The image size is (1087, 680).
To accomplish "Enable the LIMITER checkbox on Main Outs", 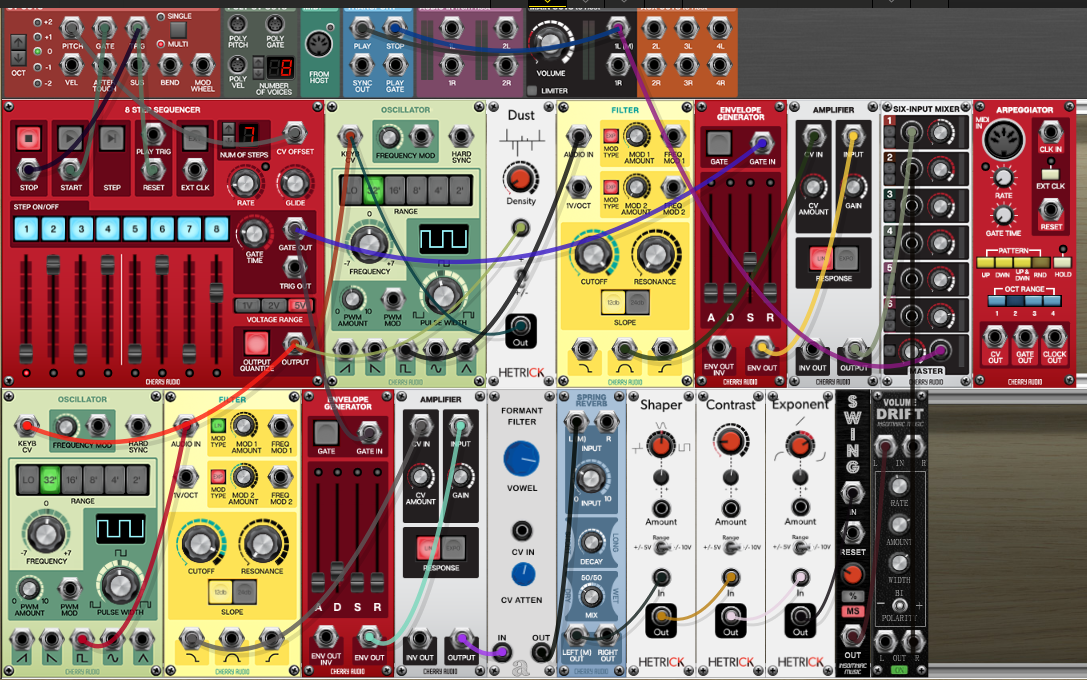I will point(532,90).
